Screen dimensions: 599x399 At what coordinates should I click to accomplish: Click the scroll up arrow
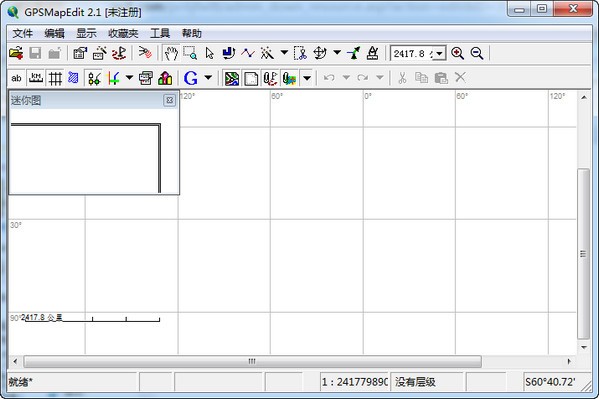(x=584, y=97)
